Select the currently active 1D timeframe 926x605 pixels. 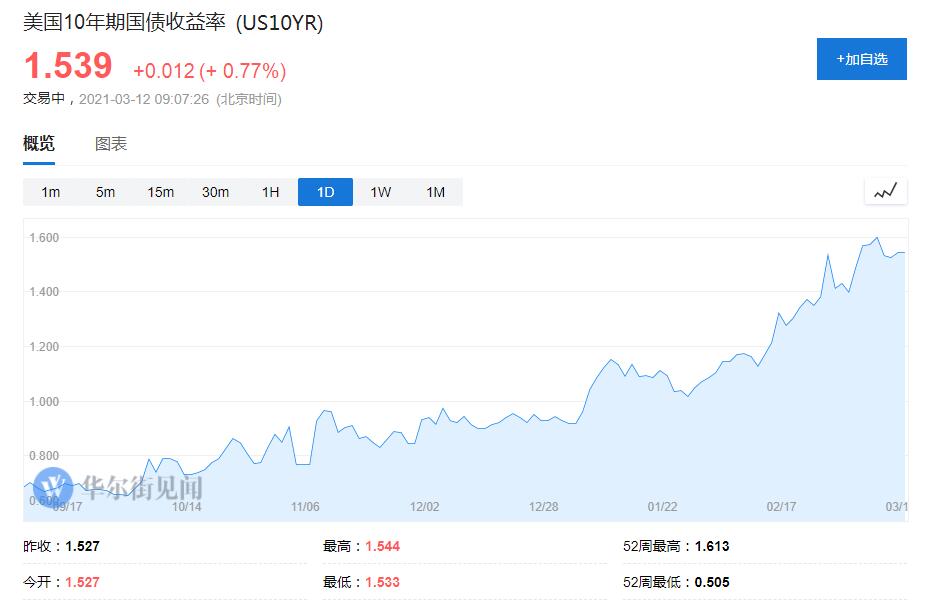[x=324, y=191]
